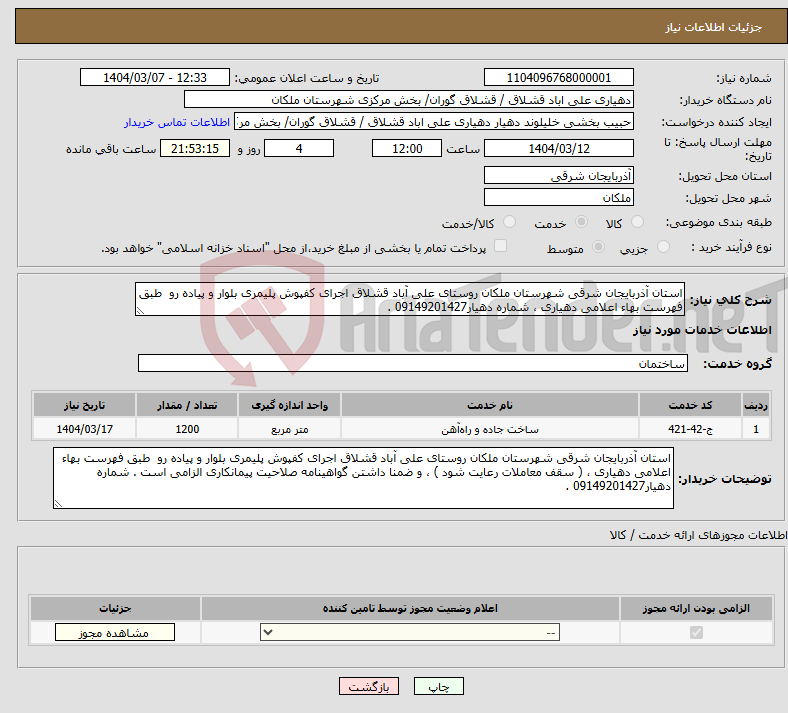Select the کالا radio button

(637, 222)
